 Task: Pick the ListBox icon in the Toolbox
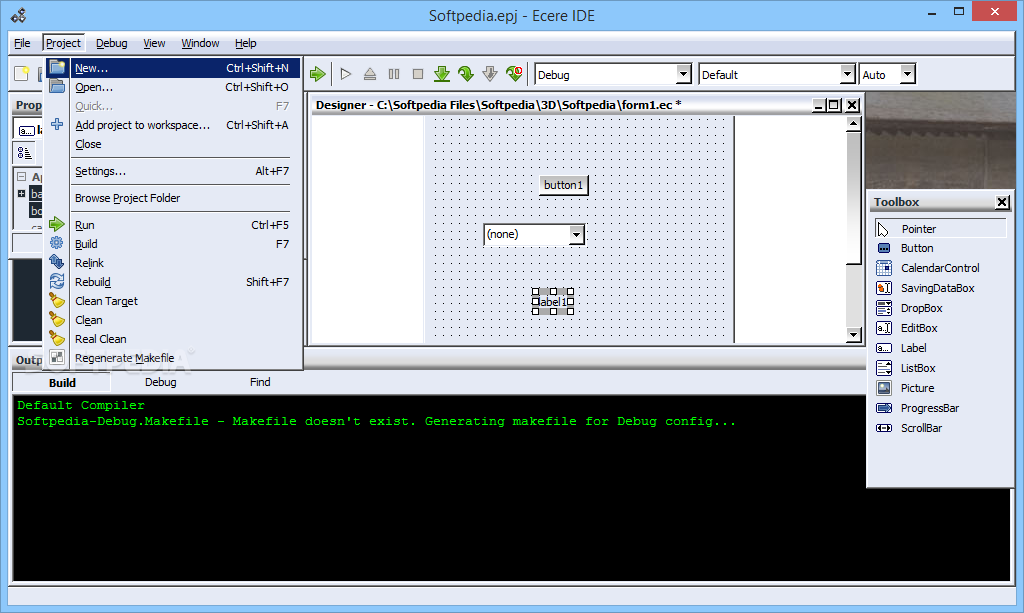click(x=884, y=368)
